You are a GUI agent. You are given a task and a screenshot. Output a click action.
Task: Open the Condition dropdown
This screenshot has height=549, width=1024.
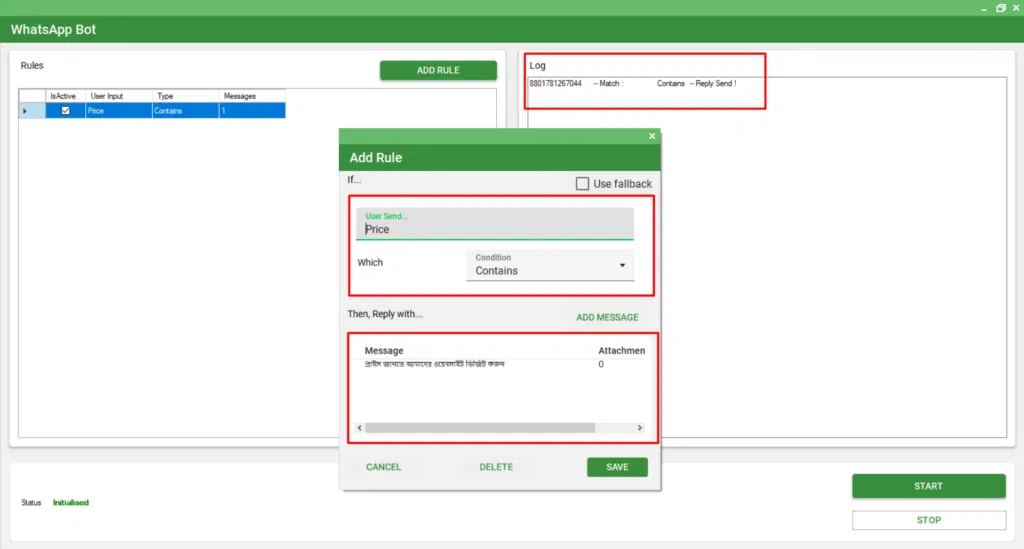[550, 265]
